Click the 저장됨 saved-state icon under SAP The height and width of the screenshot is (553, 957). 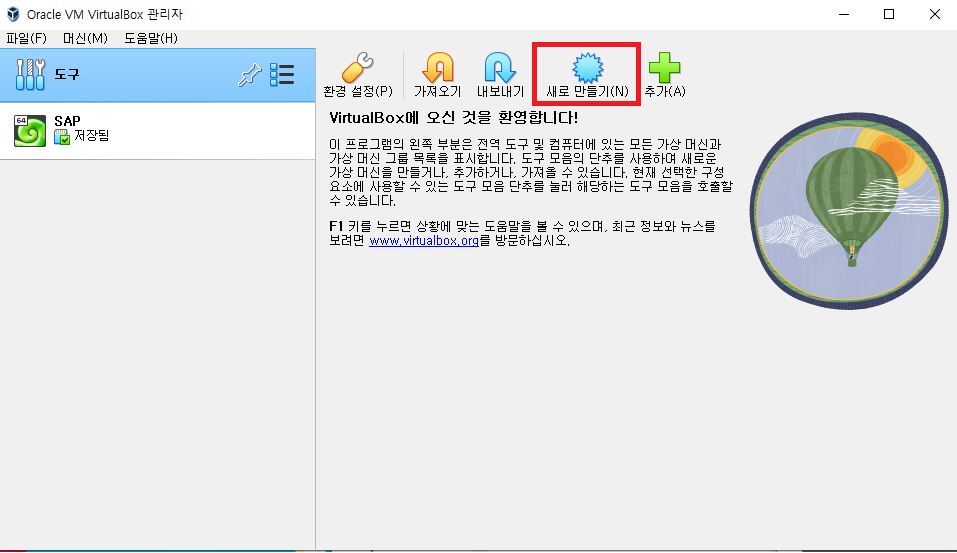point(62,137)
